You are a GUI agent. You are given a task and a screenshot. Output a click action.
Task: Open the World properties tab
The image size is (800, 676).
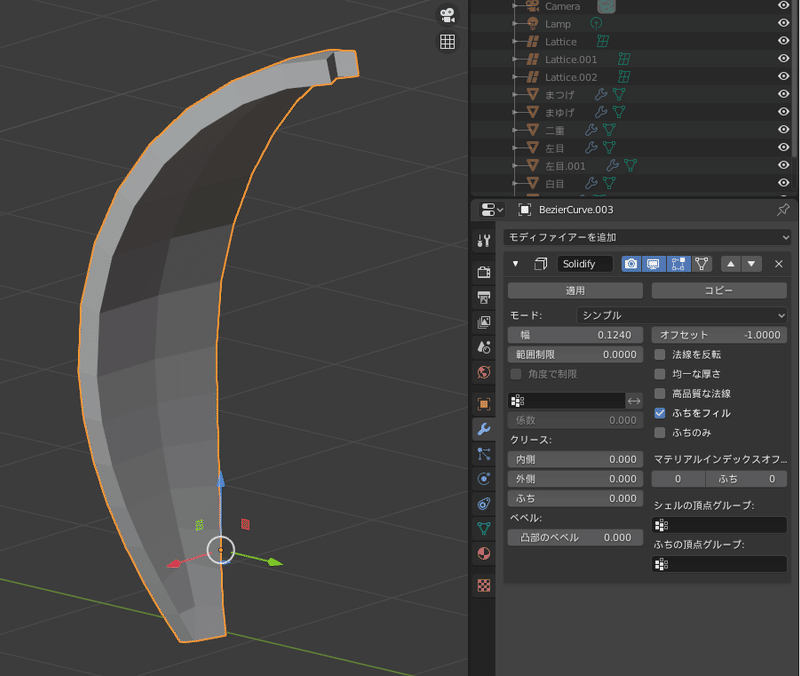(484, 373)
